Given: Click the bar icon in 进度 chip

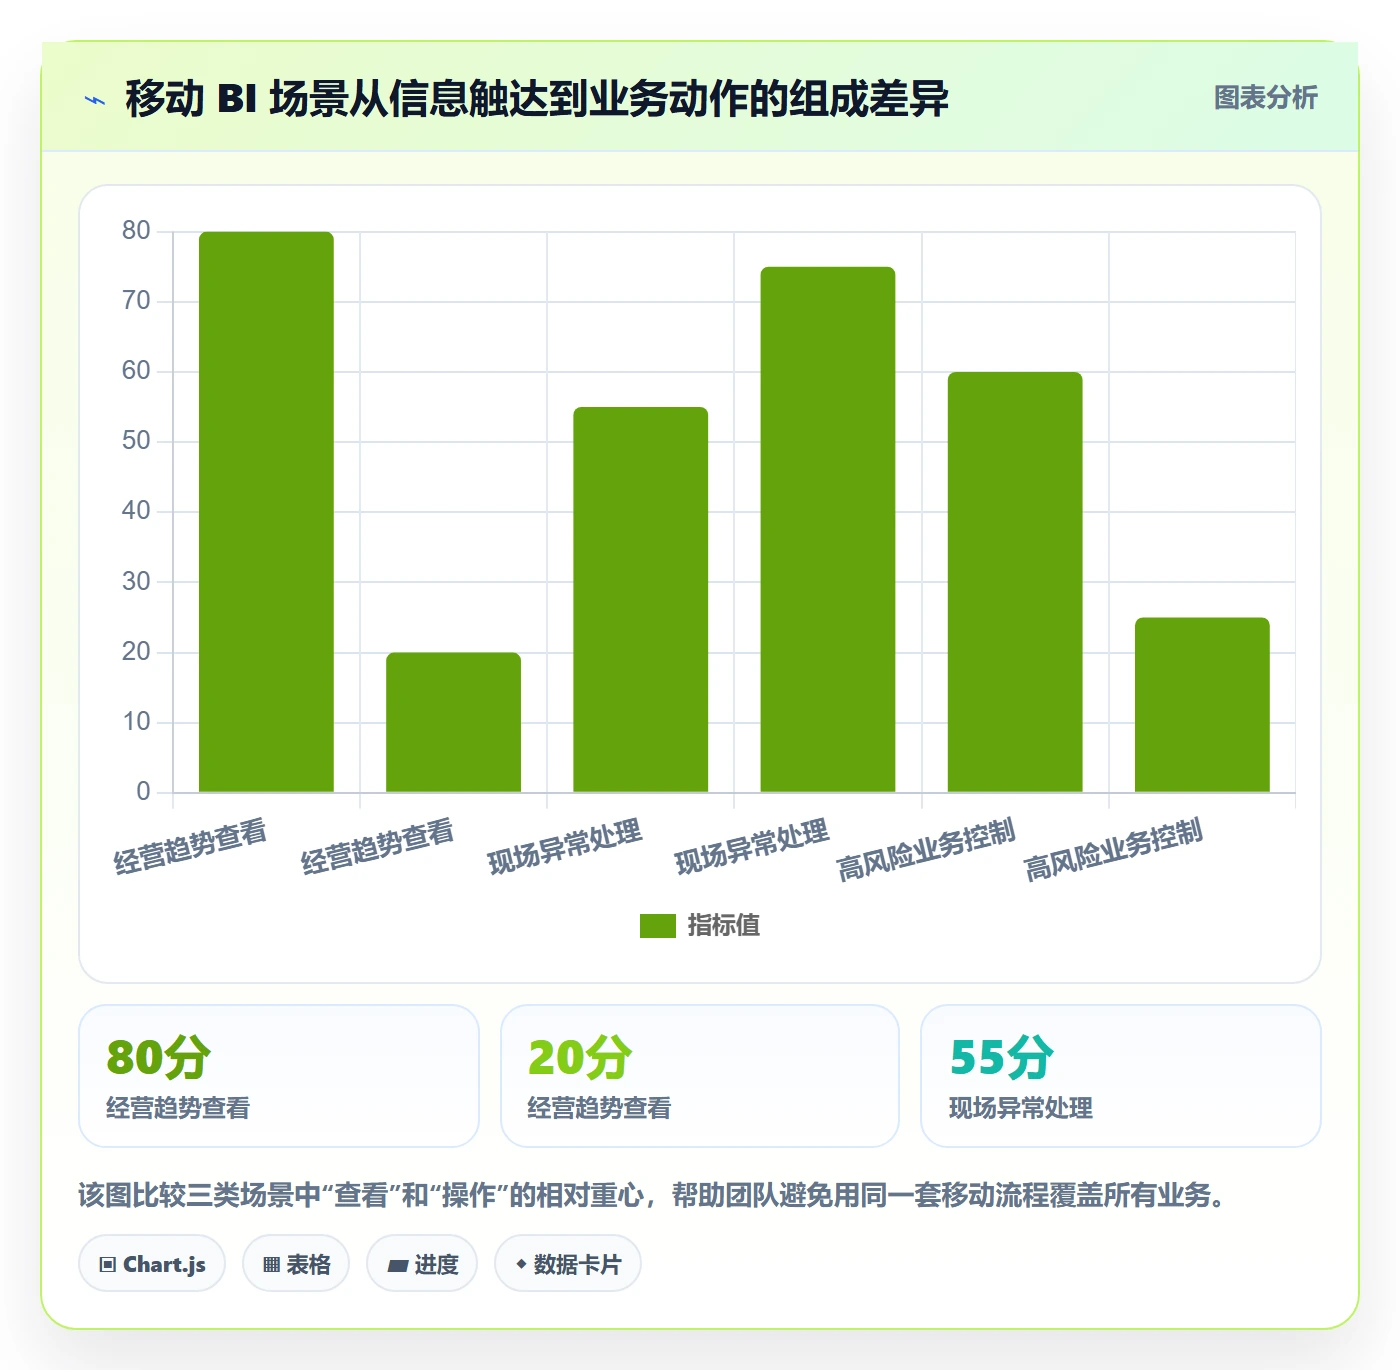Looking at the screenshot, I should (397, 1266).
